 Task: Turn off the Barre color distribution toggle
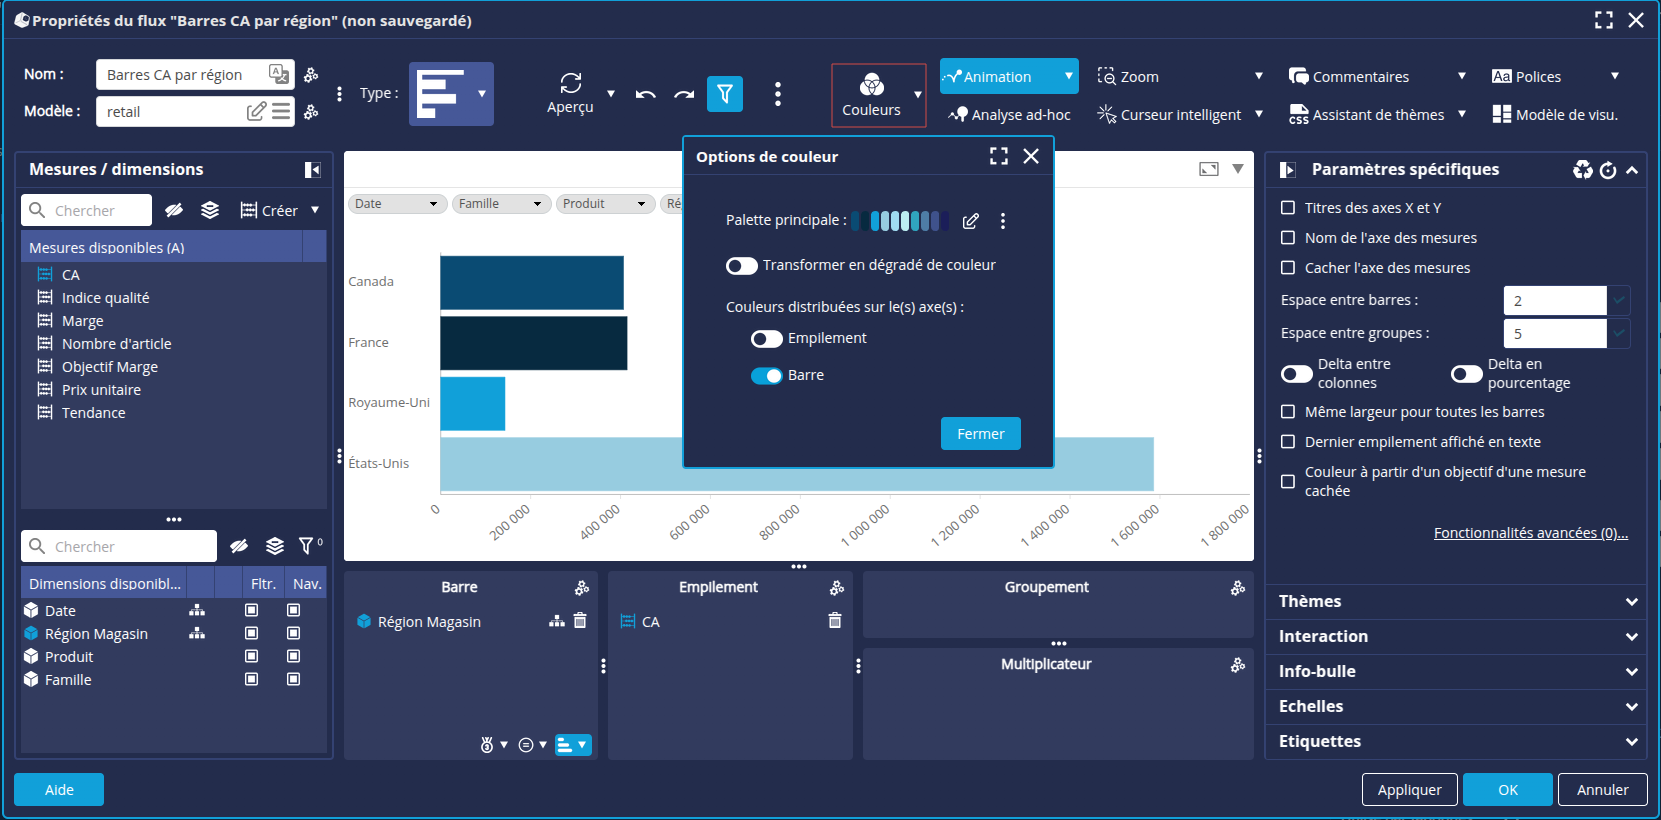[767, 376]
